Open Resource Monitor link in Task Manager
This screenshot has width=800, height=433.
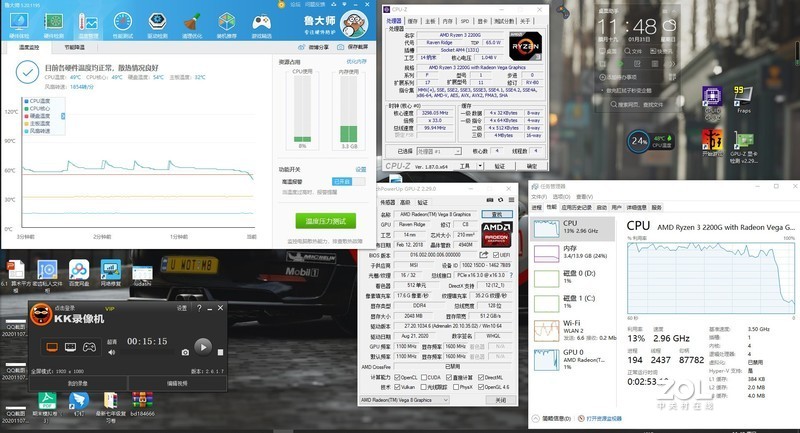coord(604,418)
